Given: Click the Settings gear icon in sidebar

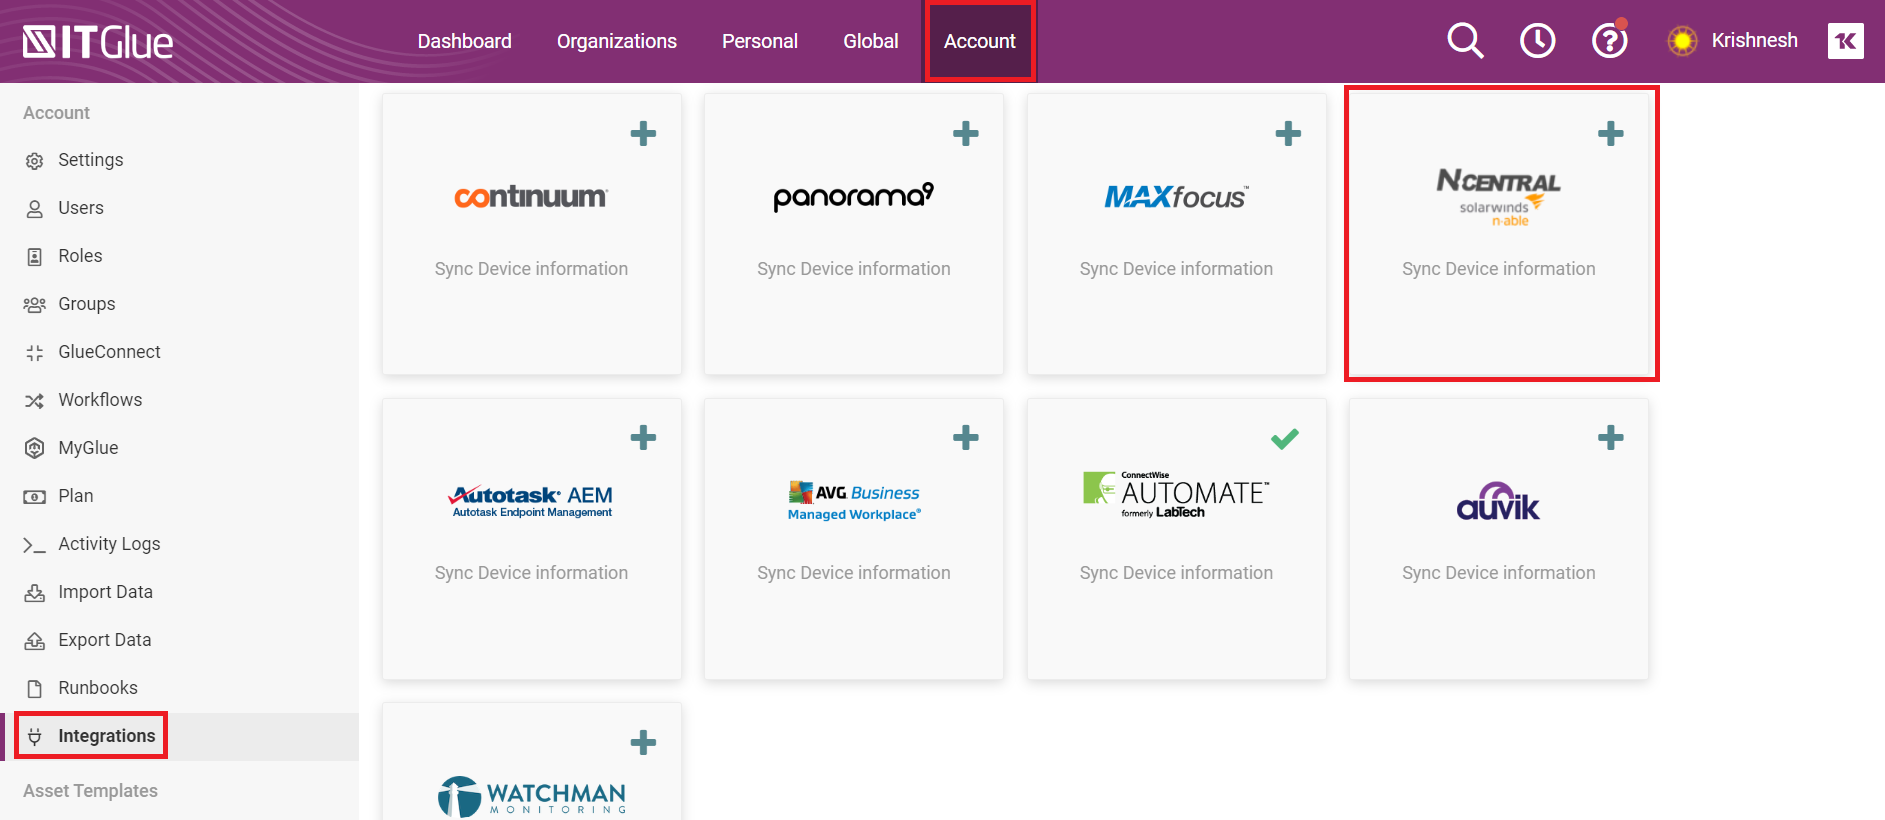Looking at the screenshot, I should 34,161.
